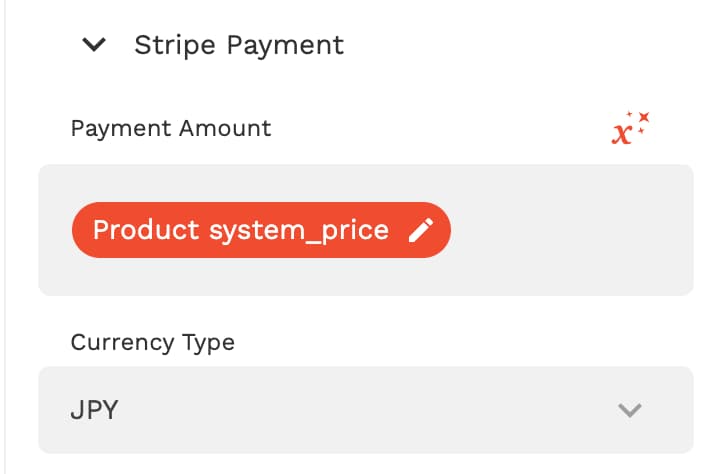Click the word Product in orange chip
The image size is (724, 474).
[146, 229]
